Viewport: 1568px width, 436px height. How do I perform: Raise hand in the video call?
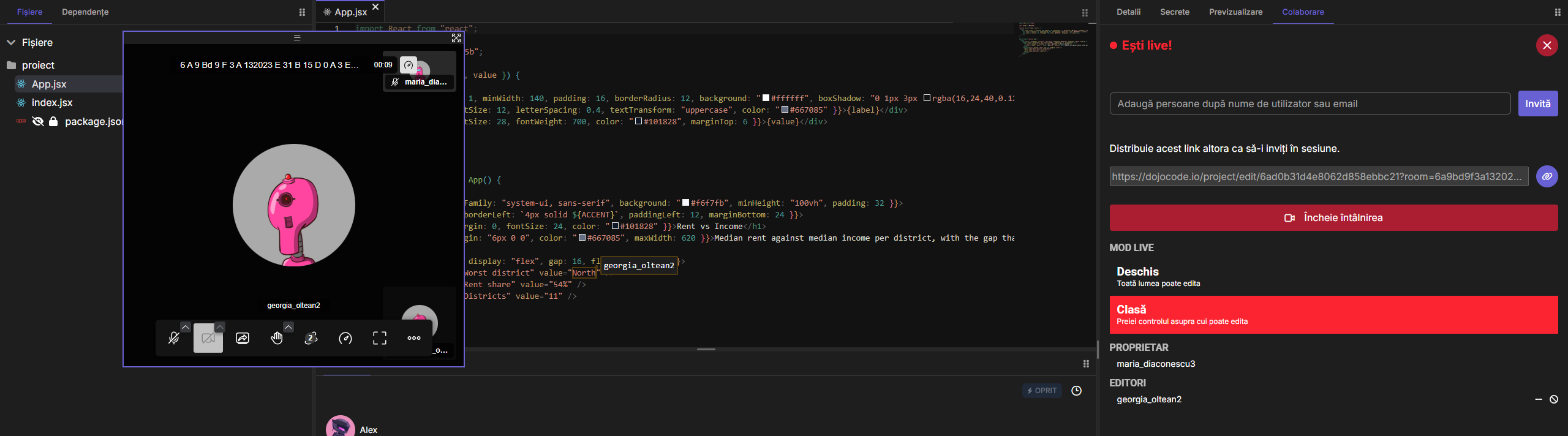click(x=277, y=338)
